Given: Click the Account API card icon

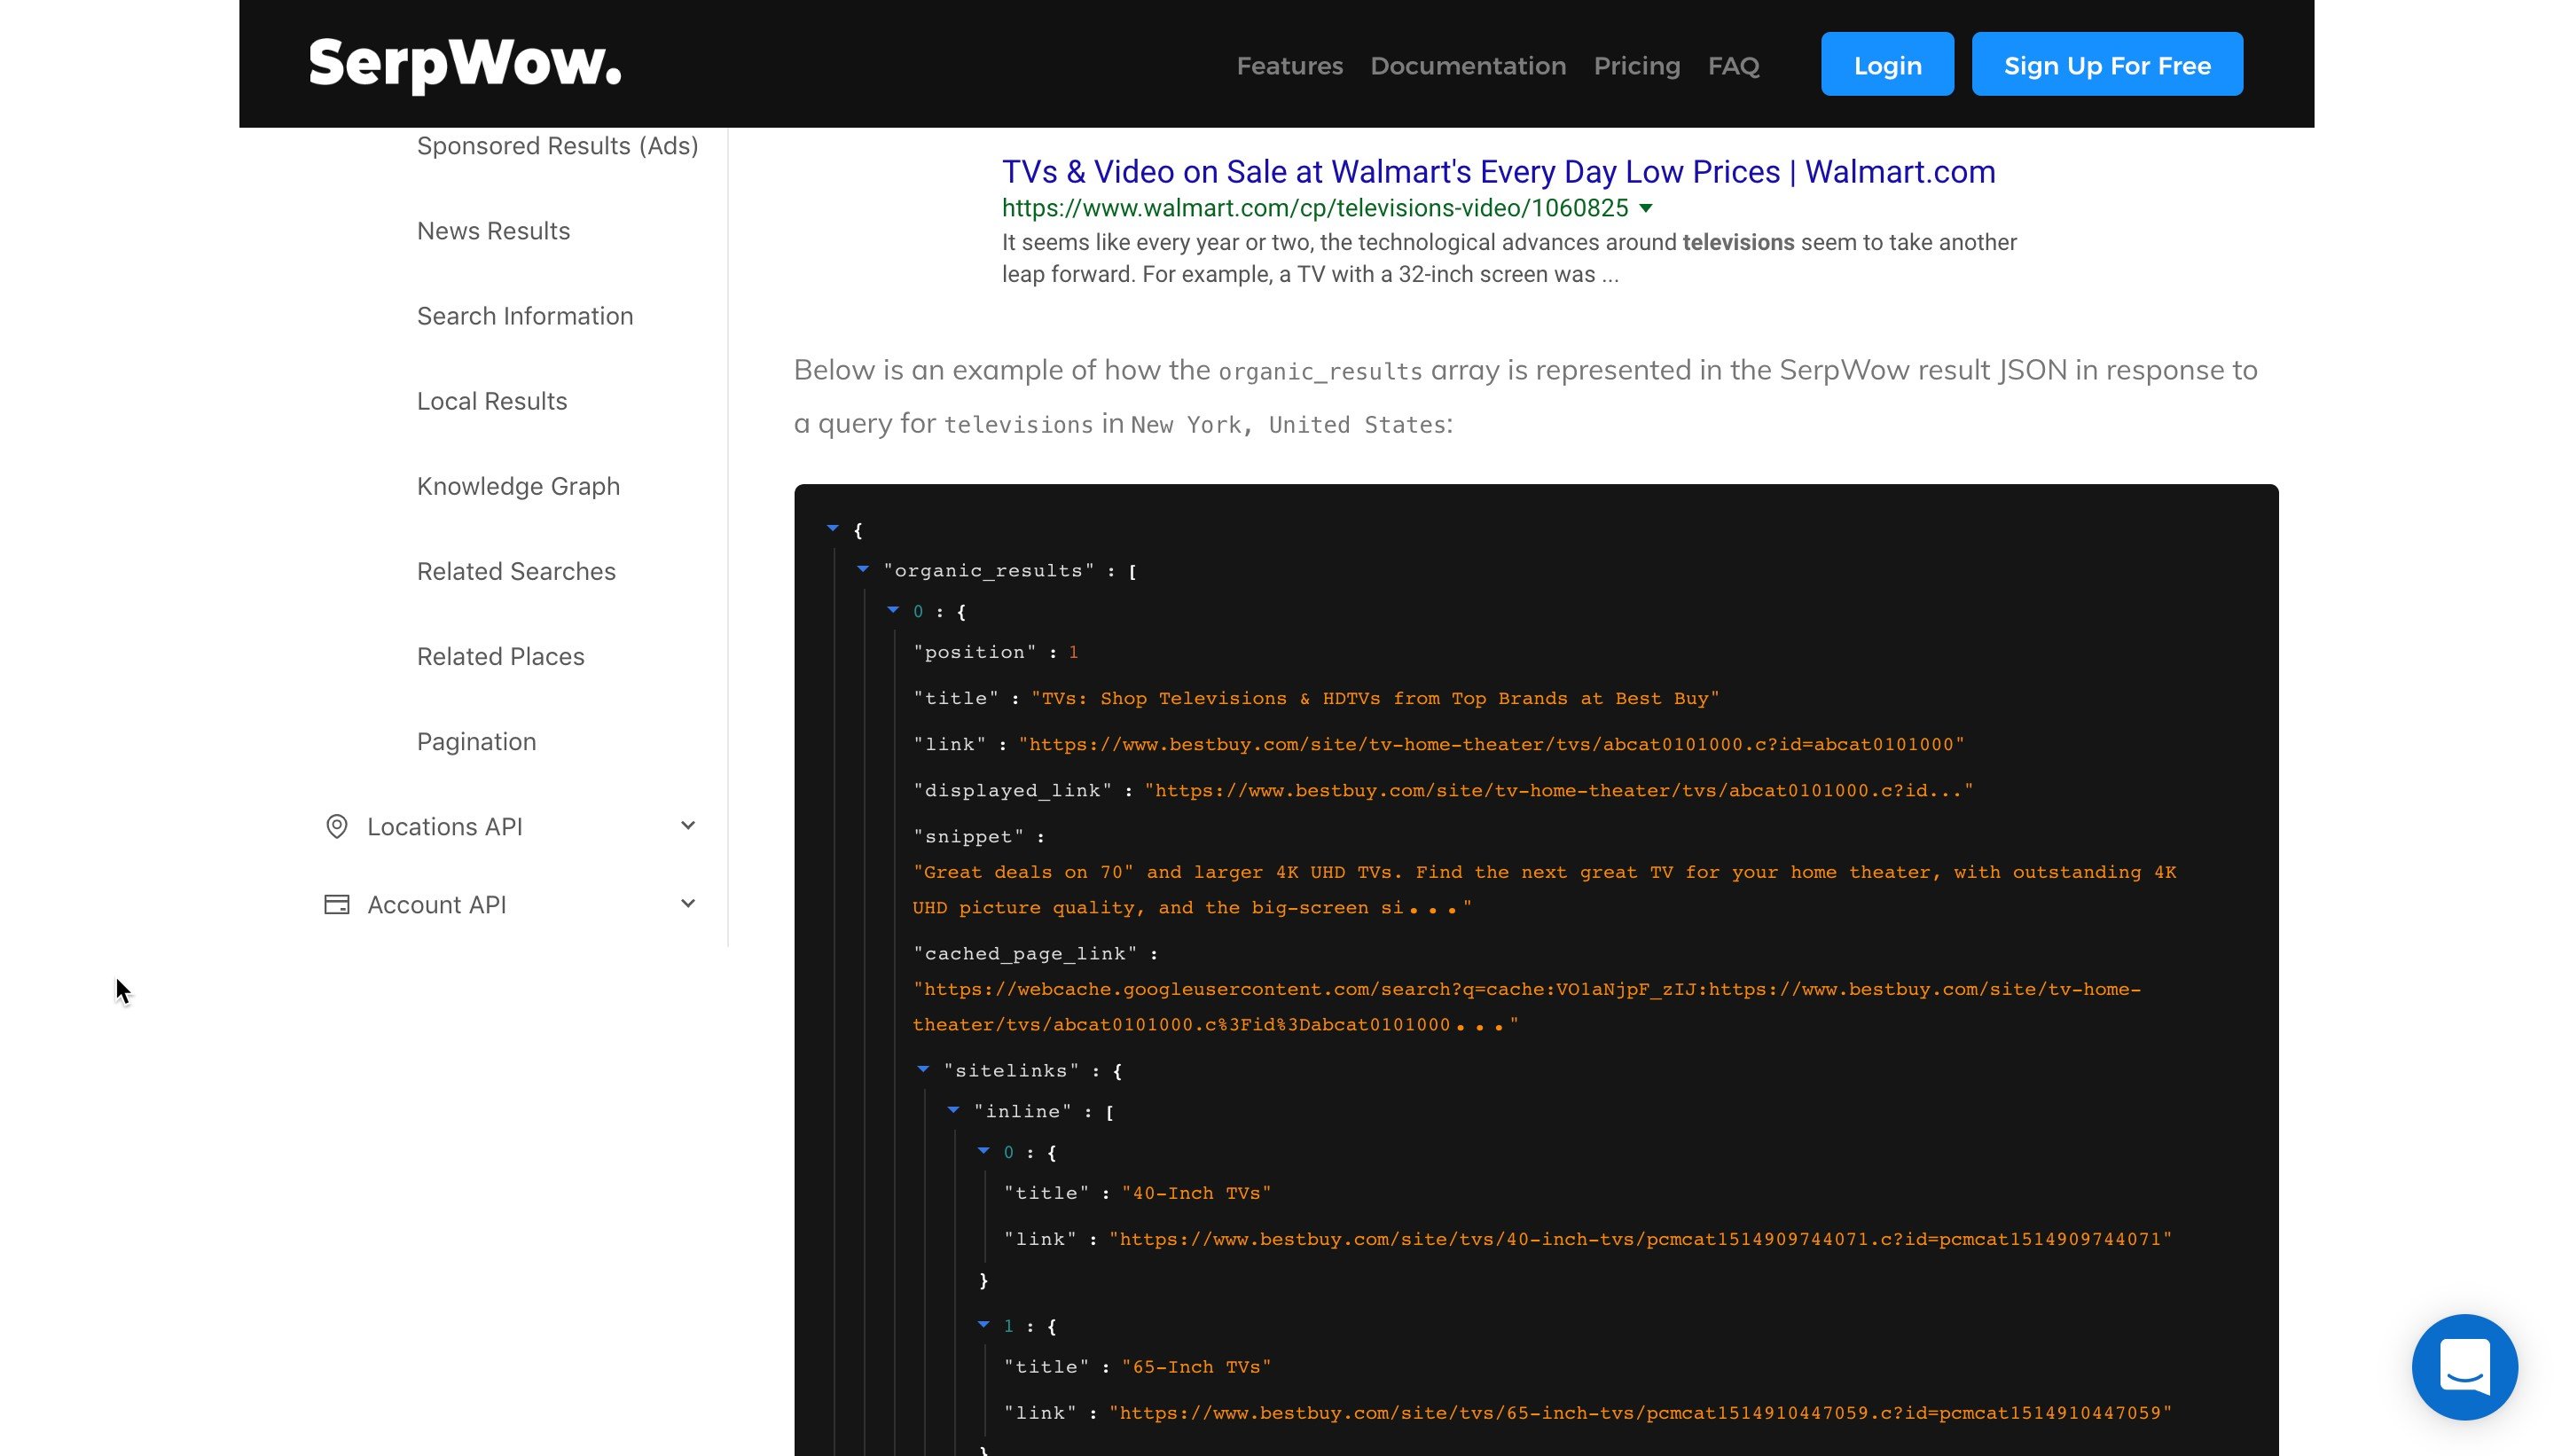Looking at the screenshot, I should click(x=337, y=904).
